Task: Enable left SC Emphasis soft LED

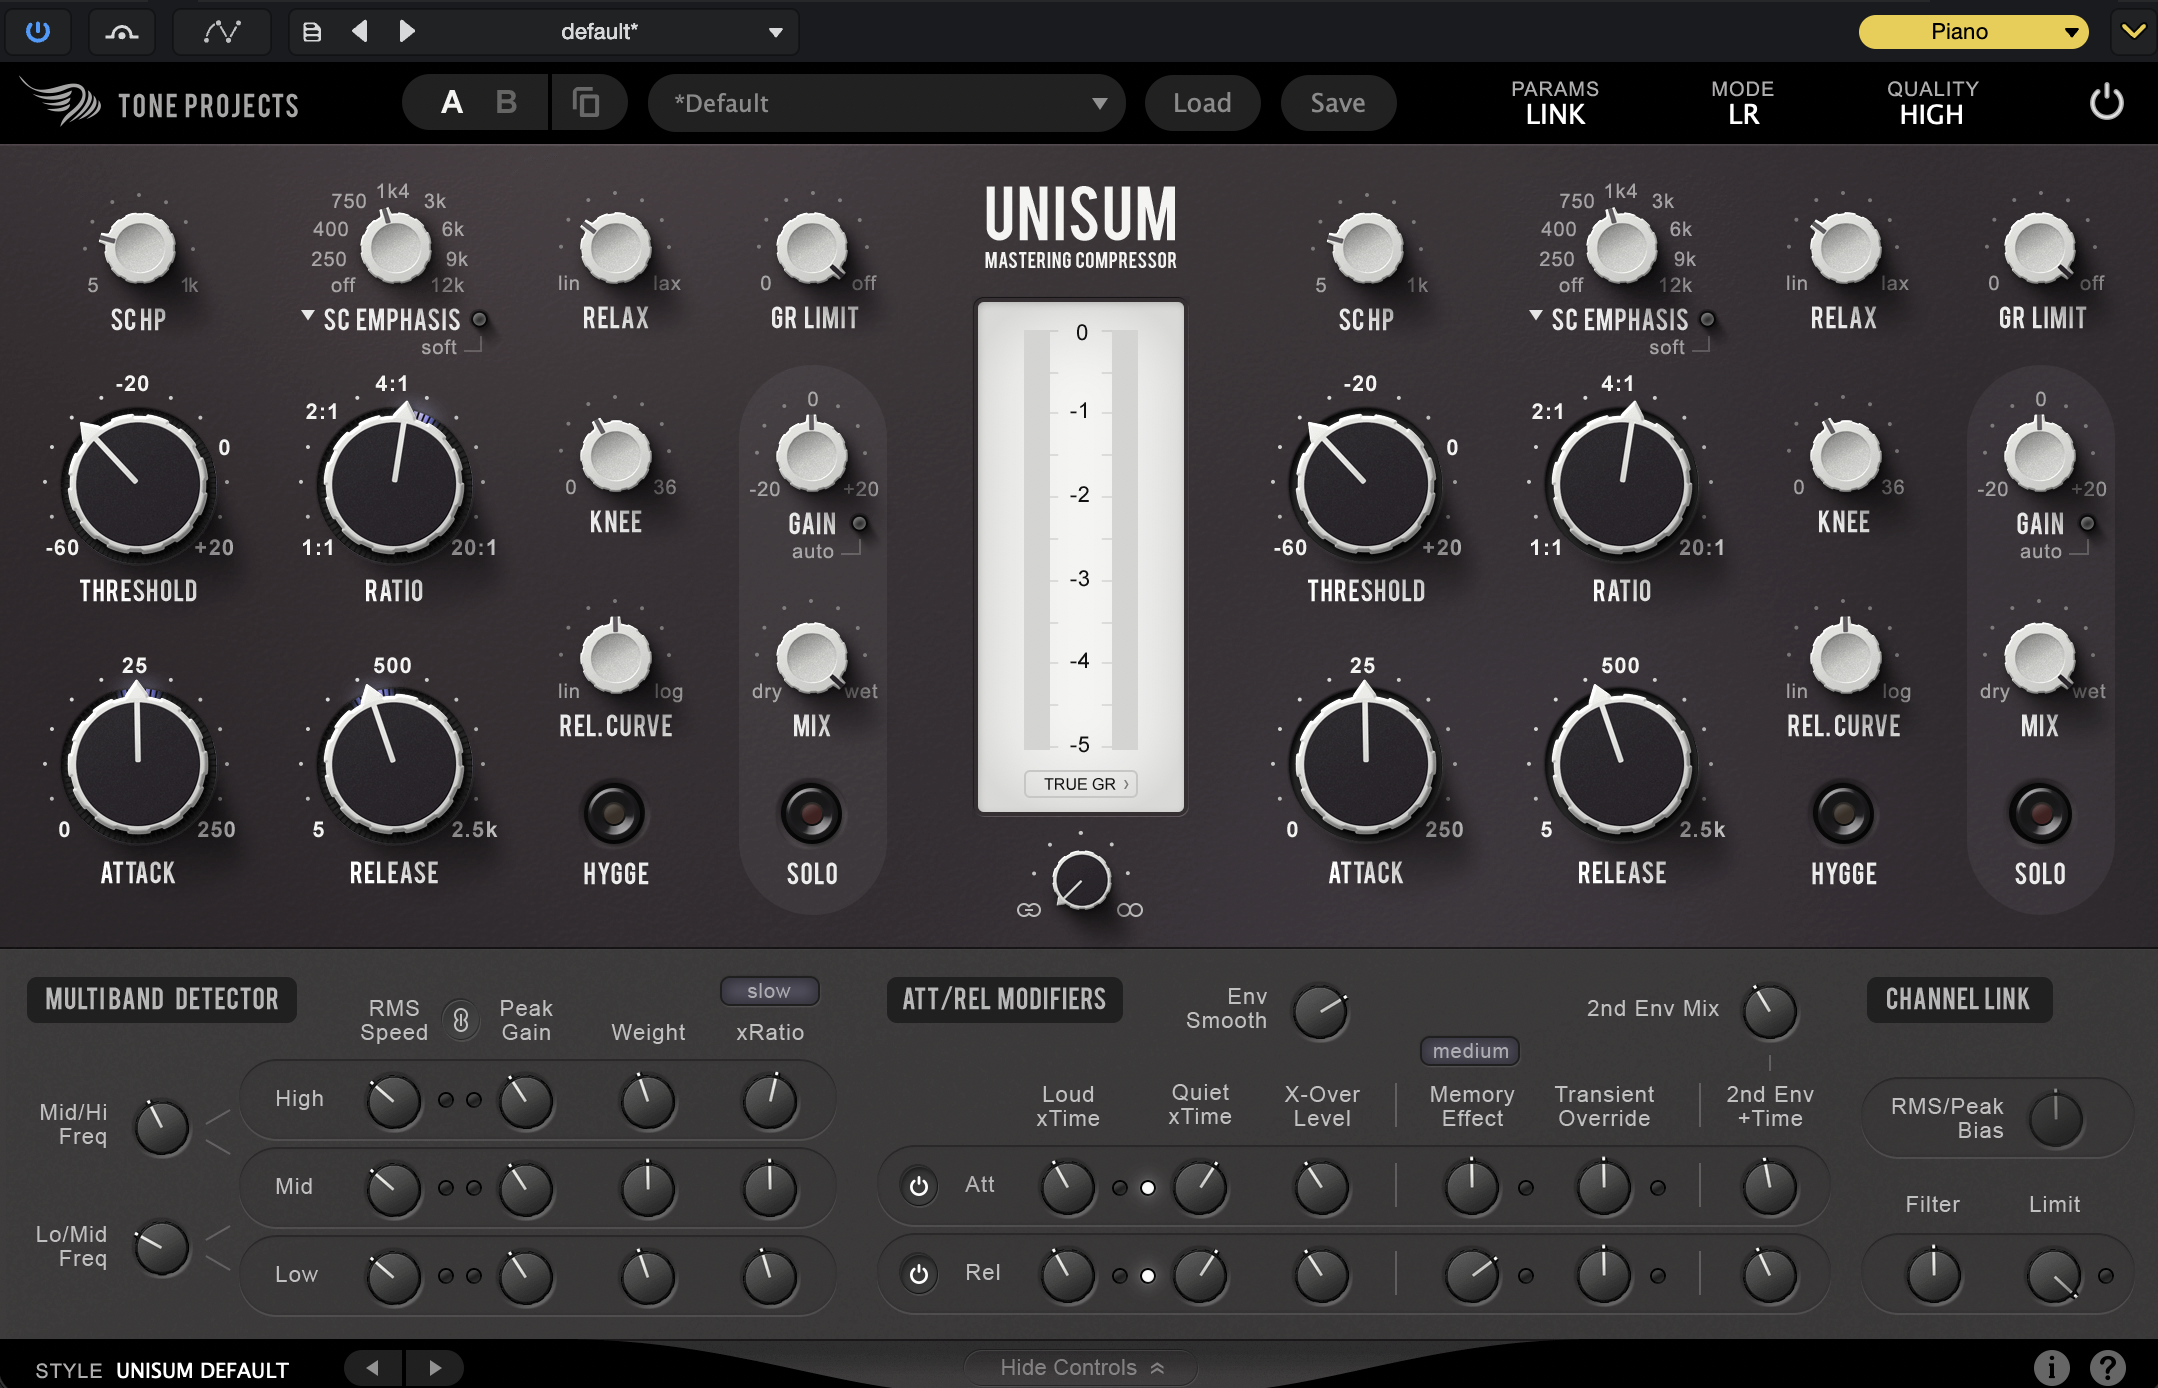Action: (x=480, y=319)
